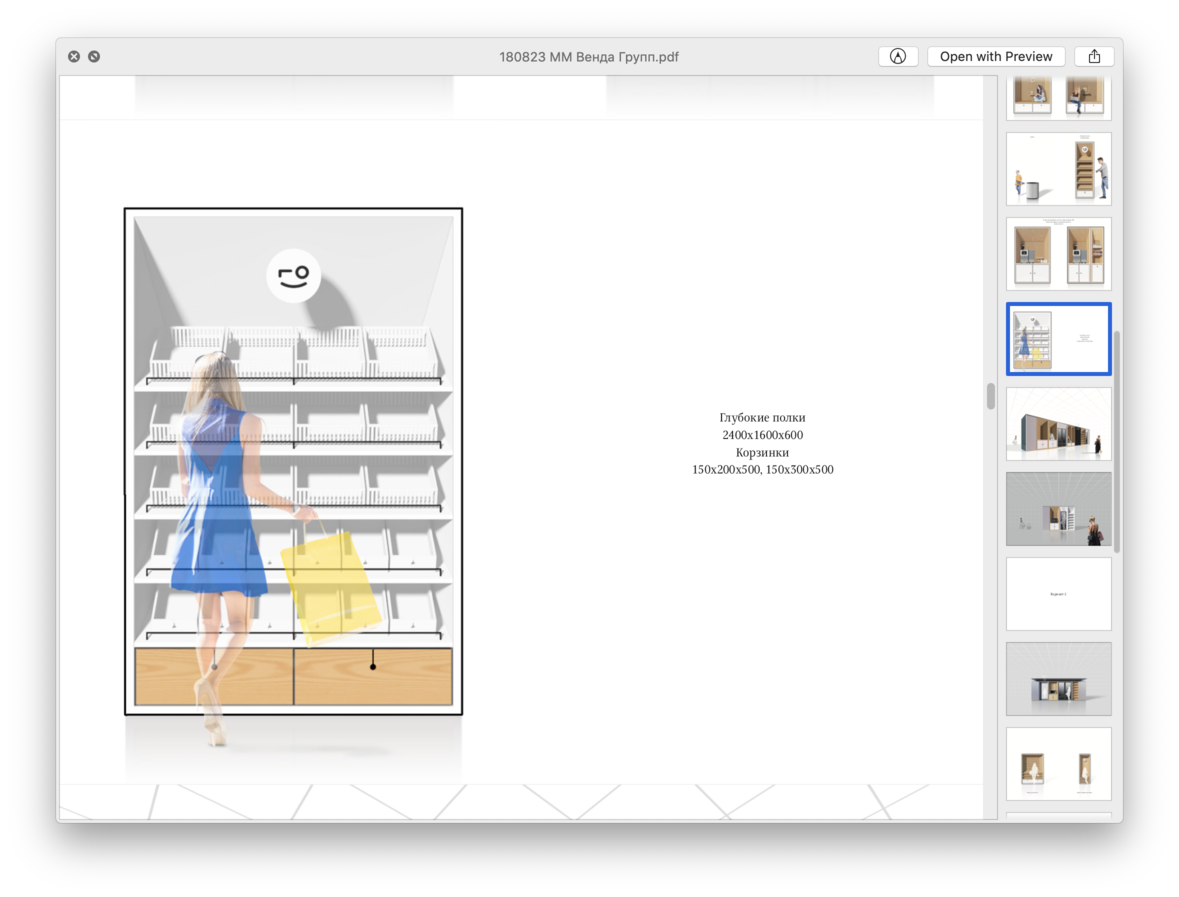Click the smiley logo circle on shelf drawing
The image size is (1179, 897).
pyautogui.click(x=294, y=275)
